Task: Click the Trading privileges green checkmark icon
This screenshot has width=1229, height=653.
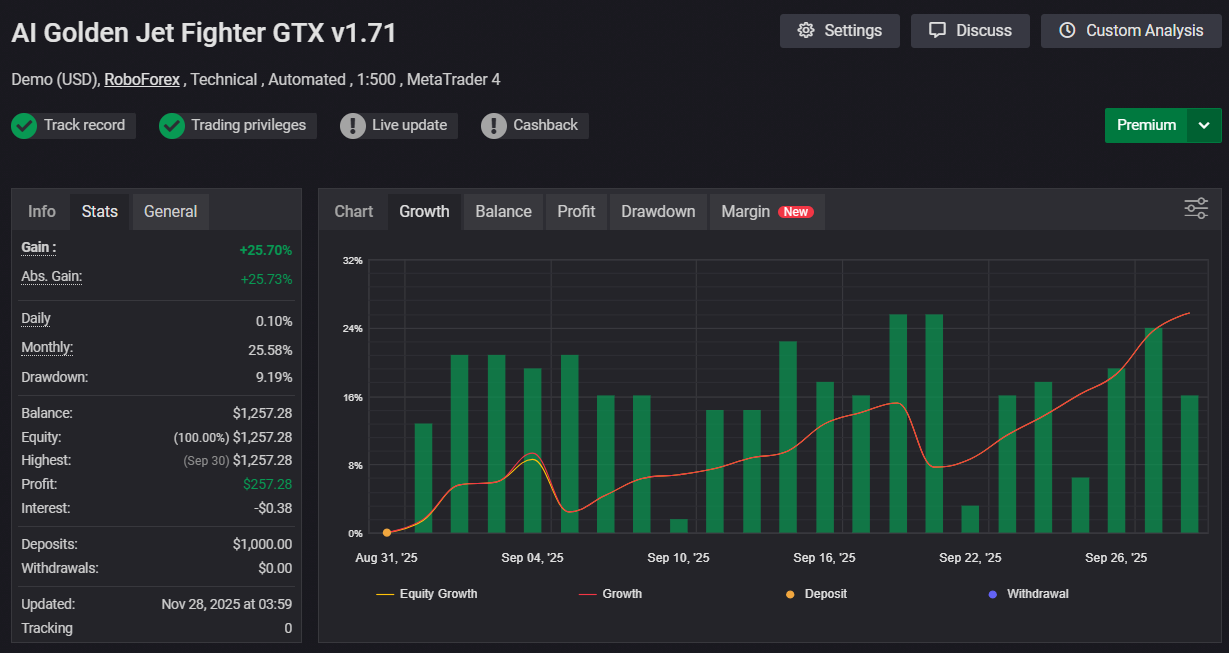Action: coord(172,126)
